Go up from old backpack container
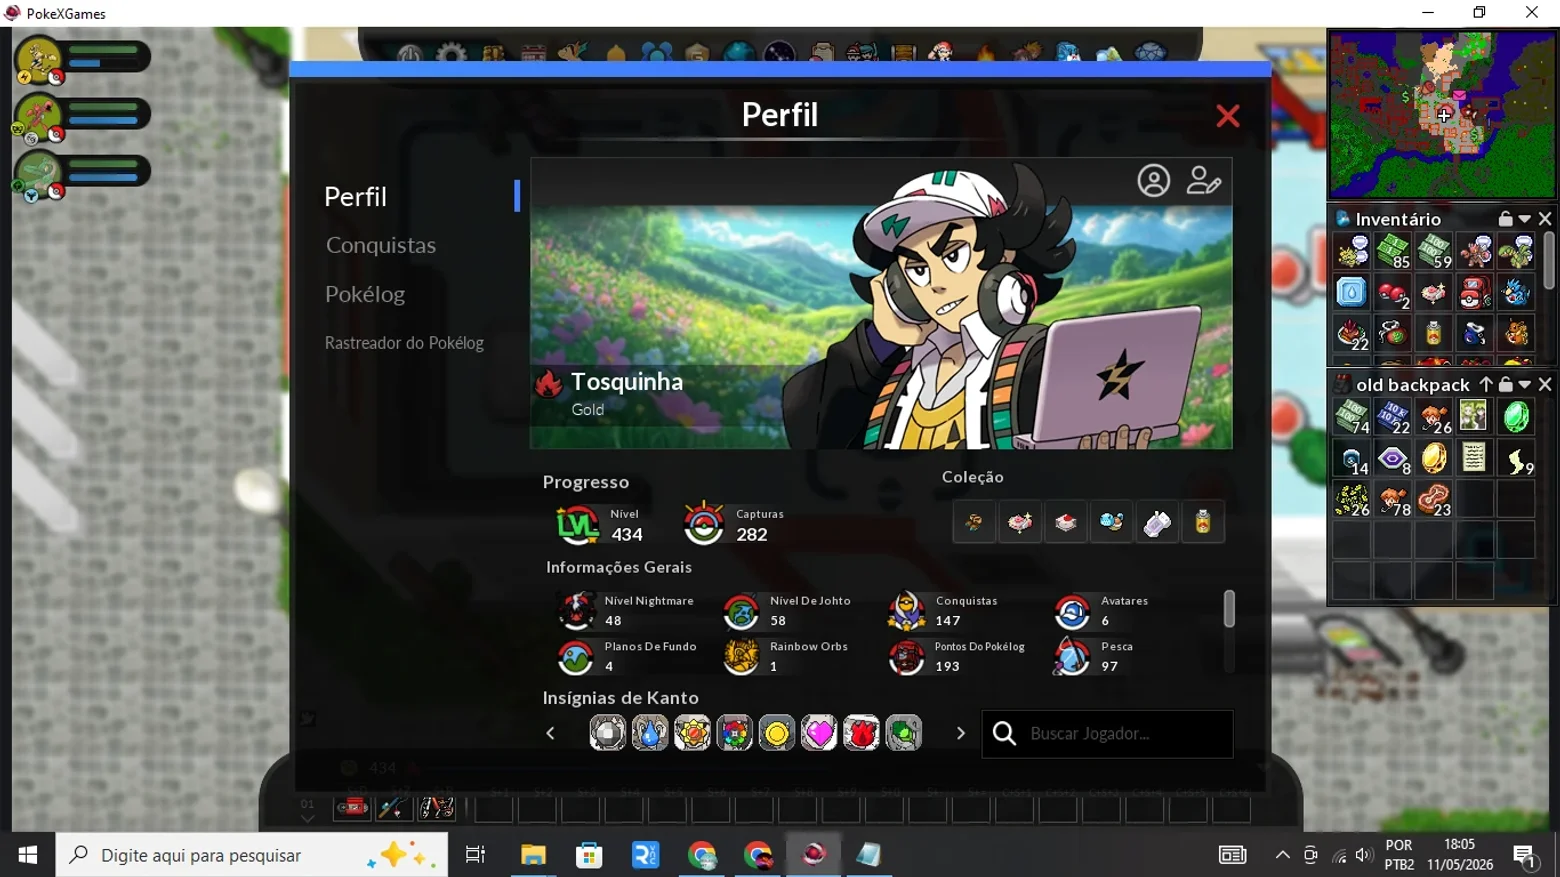1560x877 pixels. [x=1486, y=385]
